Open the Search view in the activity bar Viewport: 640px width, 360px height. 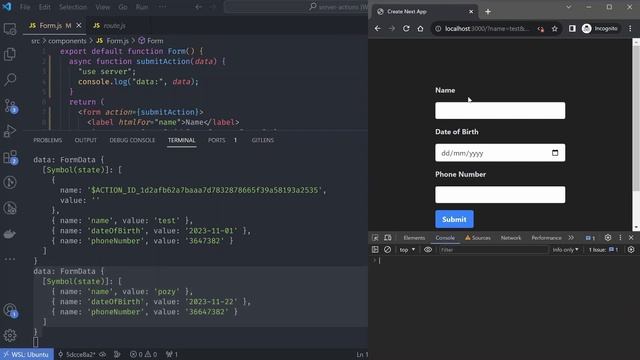click(x=10, y=80)
